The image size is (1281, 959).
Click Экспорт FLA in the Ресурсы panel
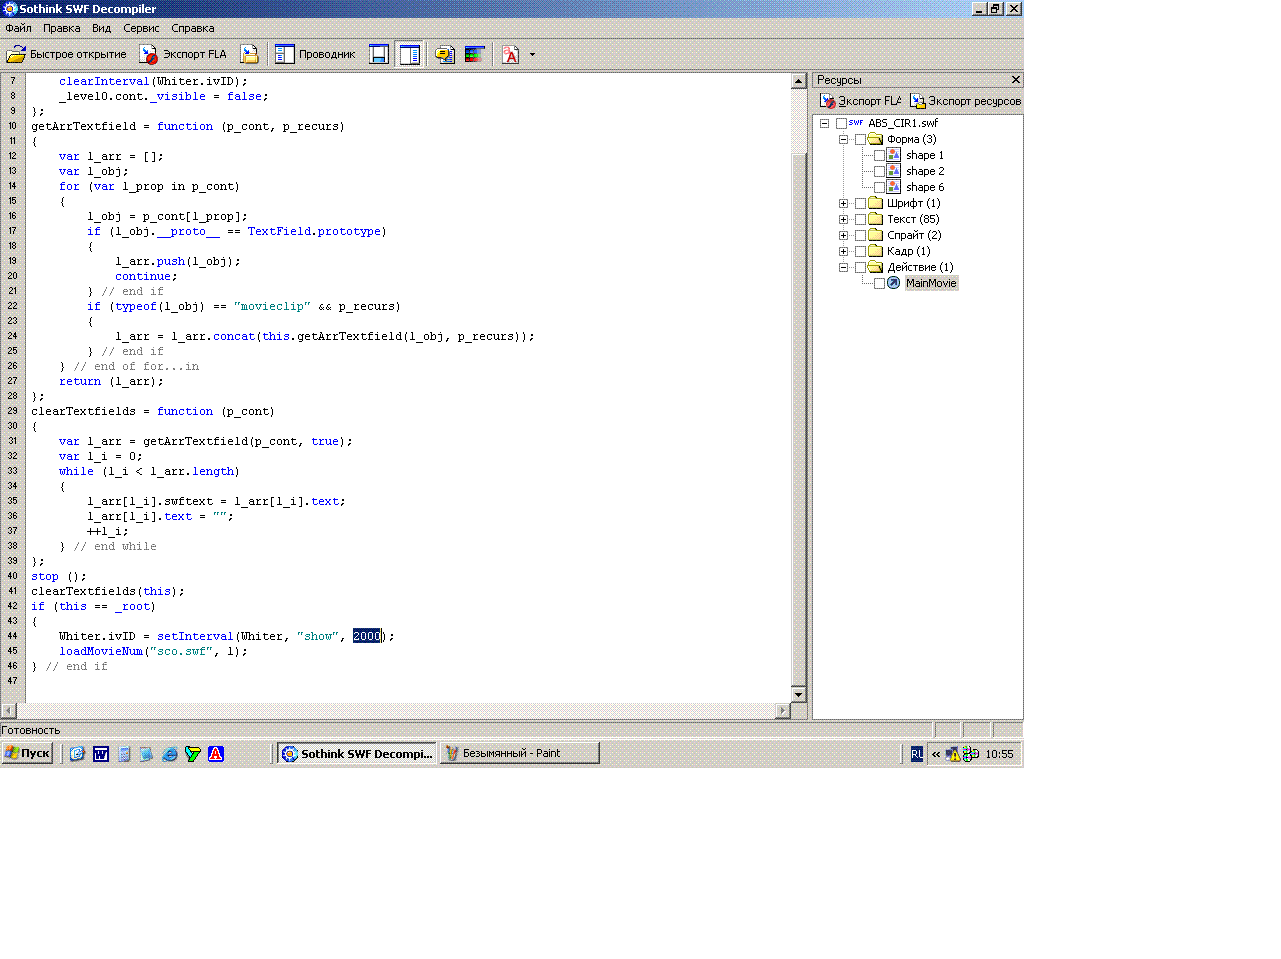tap(860, 101)
